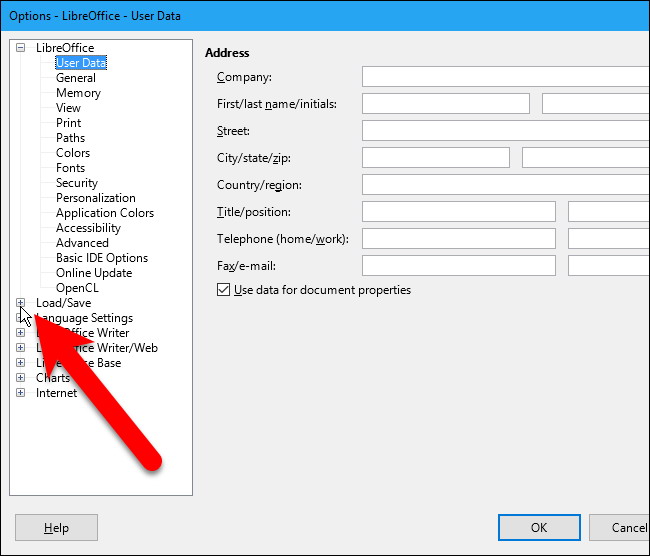Open Personalization options
The image size is (650, 556).
[95, 198]
